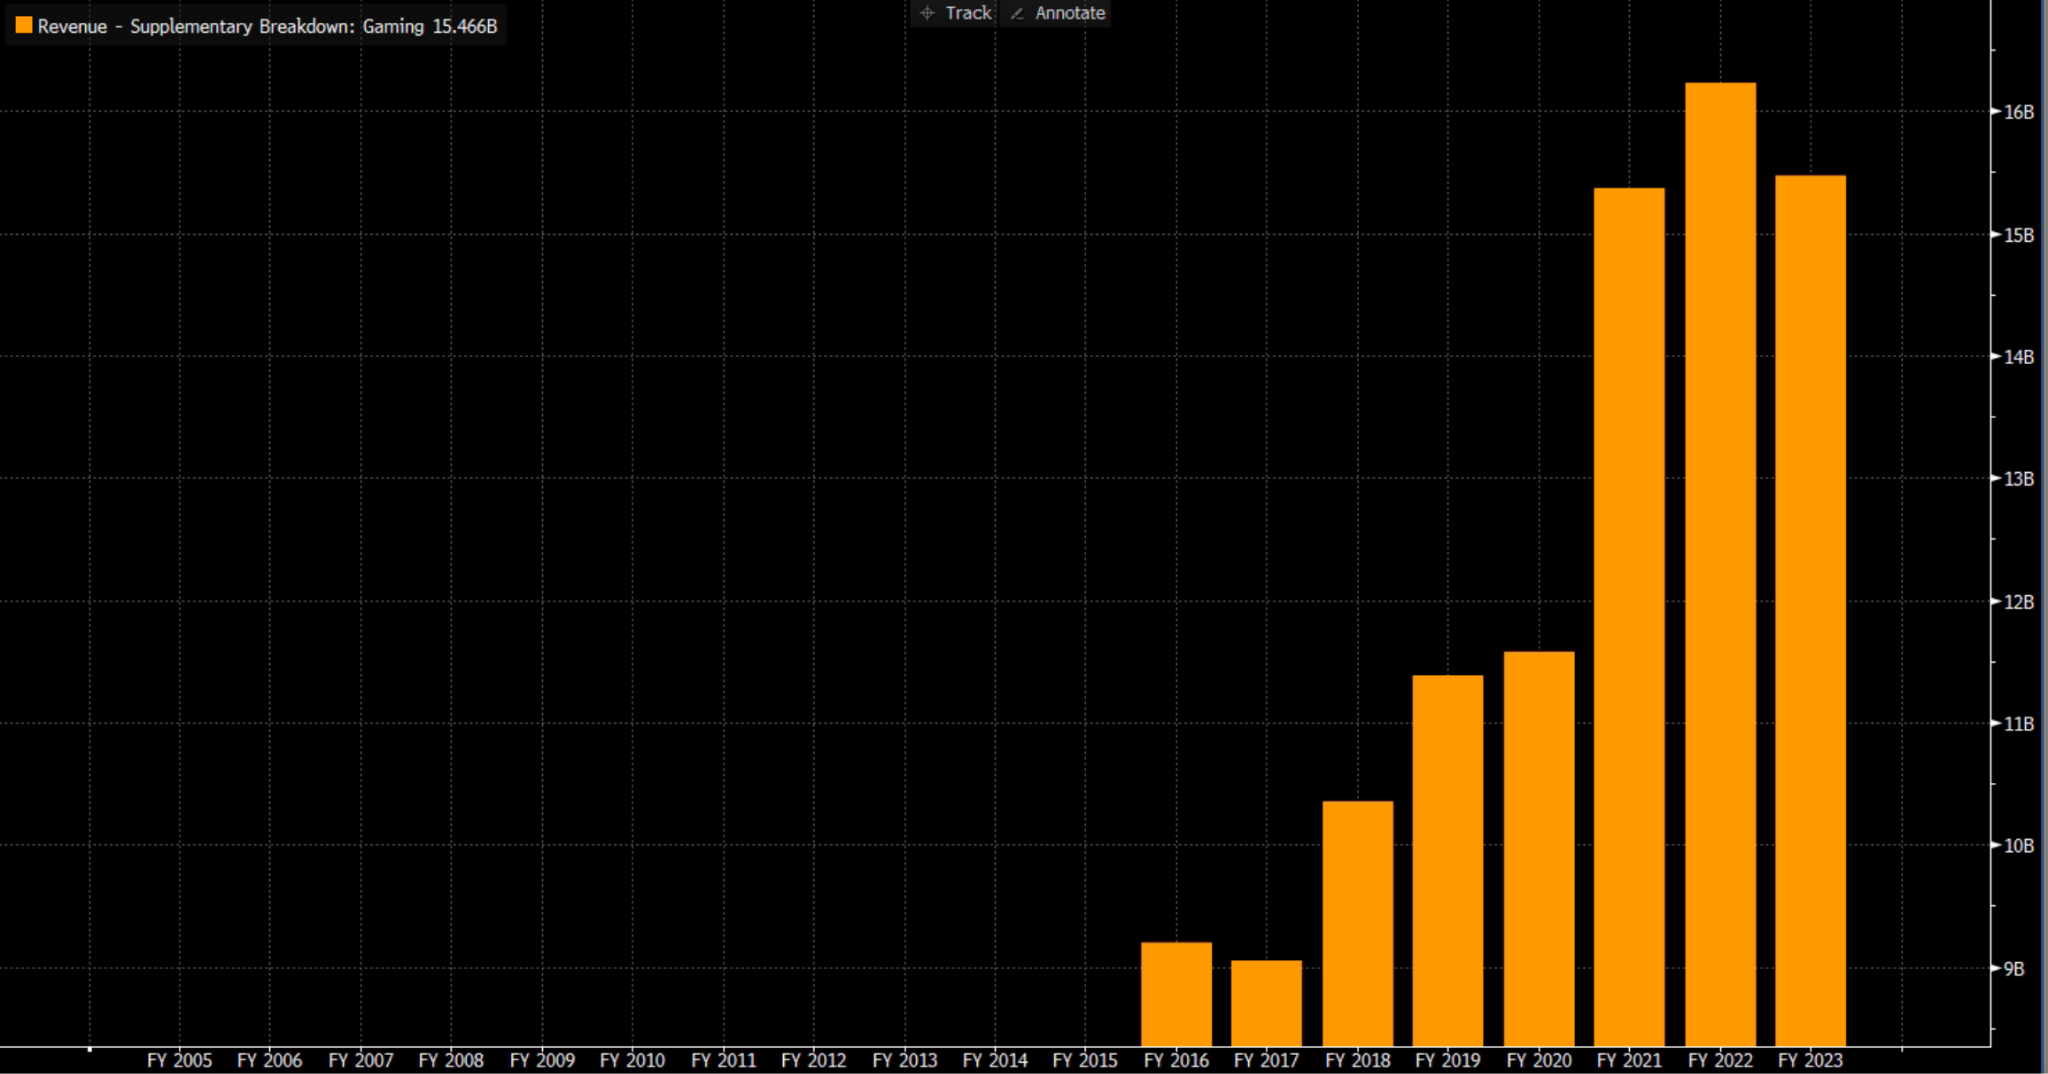Click the FY 2005 axis label
This screenshot has width=2048, height=1074.
(180, 1060)
